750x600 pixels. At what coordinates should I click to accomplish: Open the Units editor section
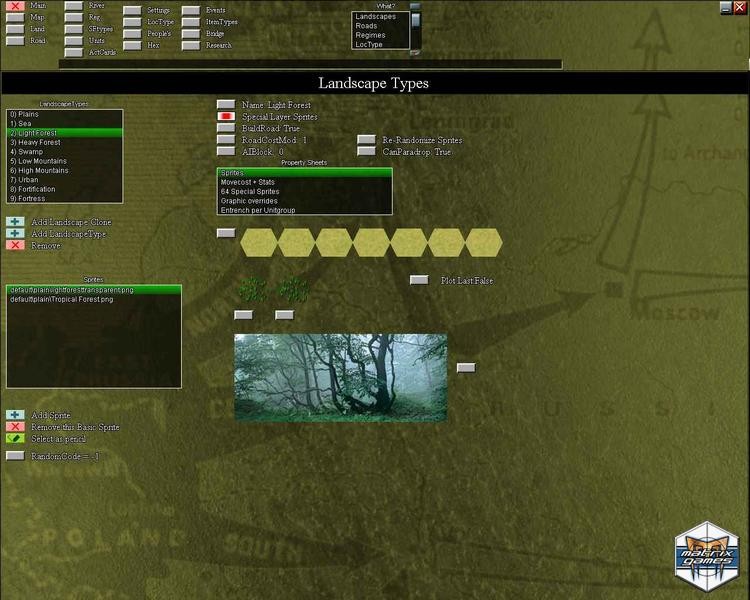coord(73,41)
